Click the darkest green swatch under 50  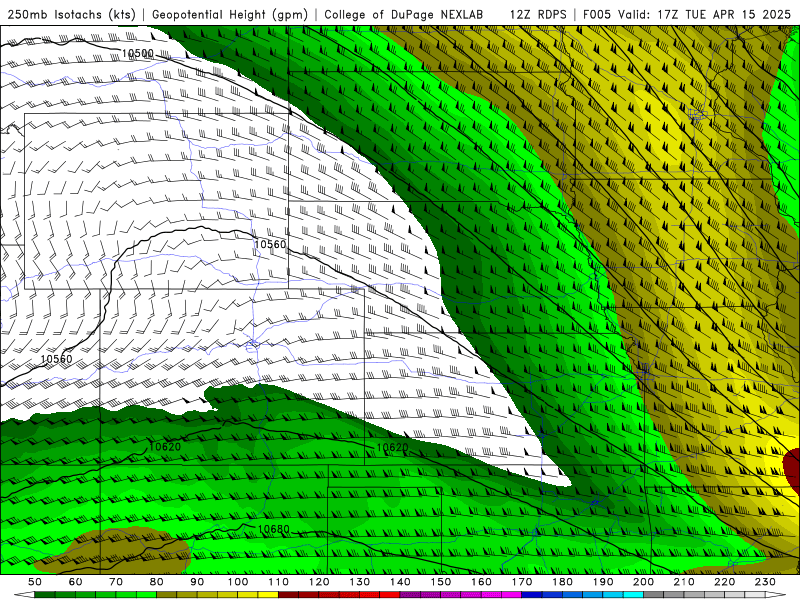45,595
